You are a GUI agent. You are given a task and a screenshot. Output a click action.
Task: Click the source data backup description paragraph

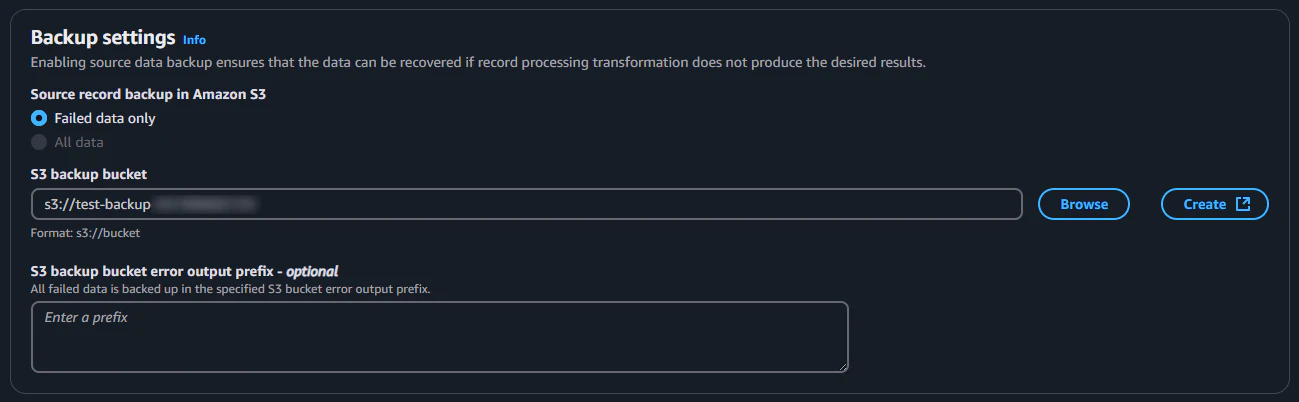pyautogui.click(x=478, y=63)
